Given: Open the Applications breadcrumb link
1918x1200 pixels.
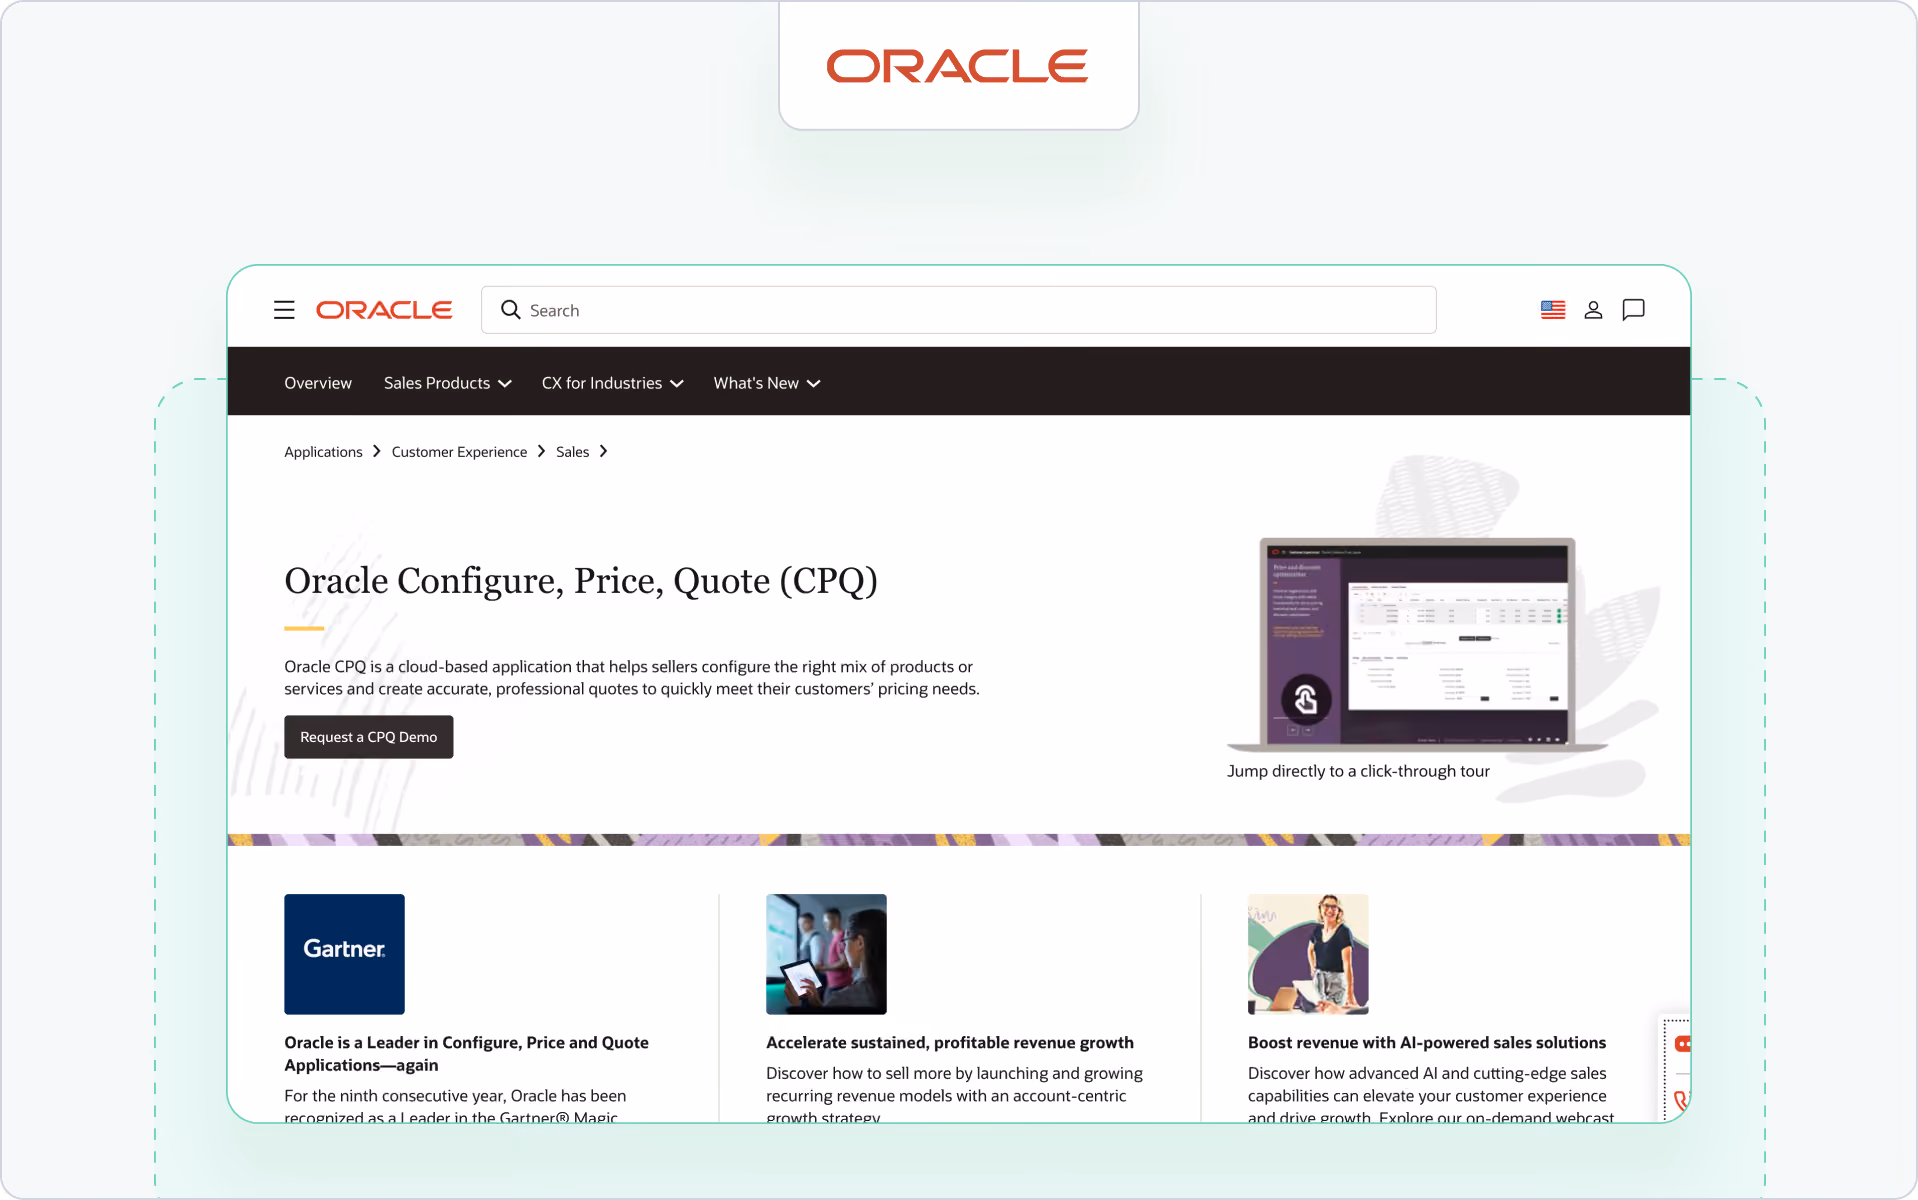Looking at the screenshot, I should [x=323, y=452].
